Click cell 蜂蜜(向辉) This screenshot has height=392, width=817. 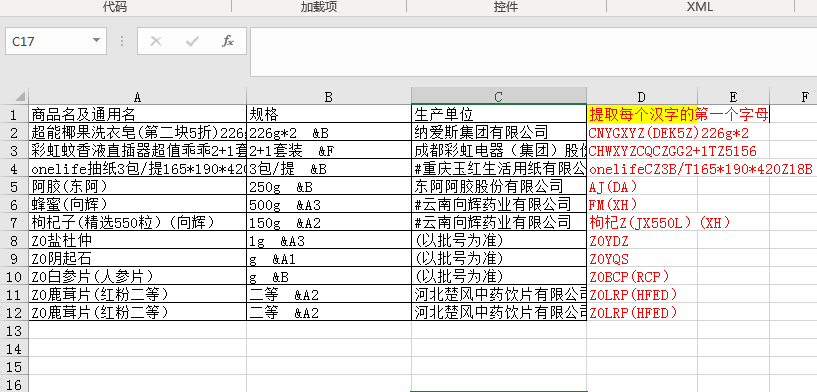(138, 204)
